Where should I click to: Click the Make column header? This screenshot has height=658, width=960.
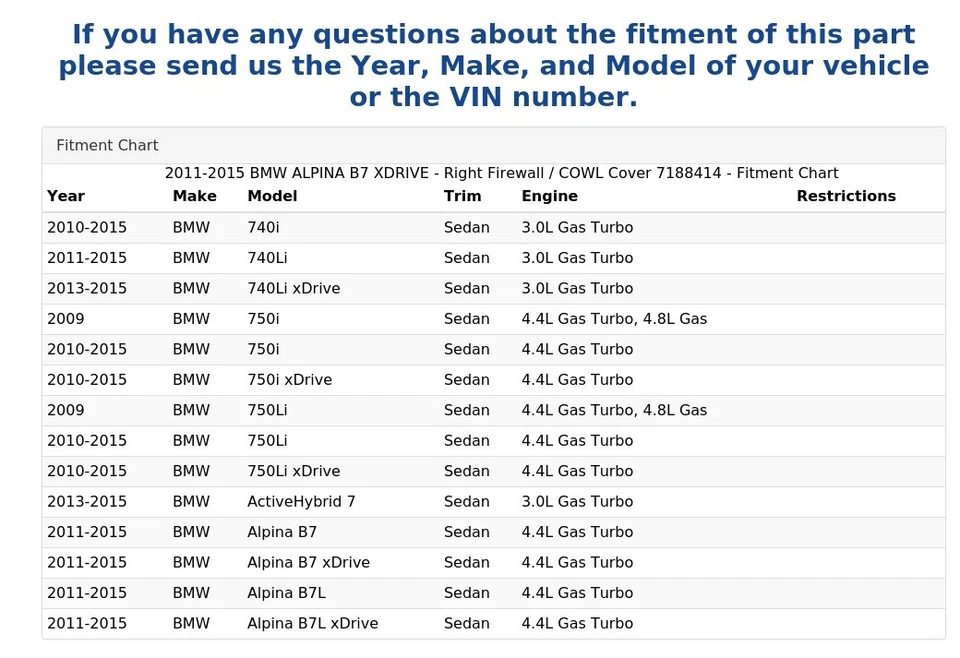194,197
